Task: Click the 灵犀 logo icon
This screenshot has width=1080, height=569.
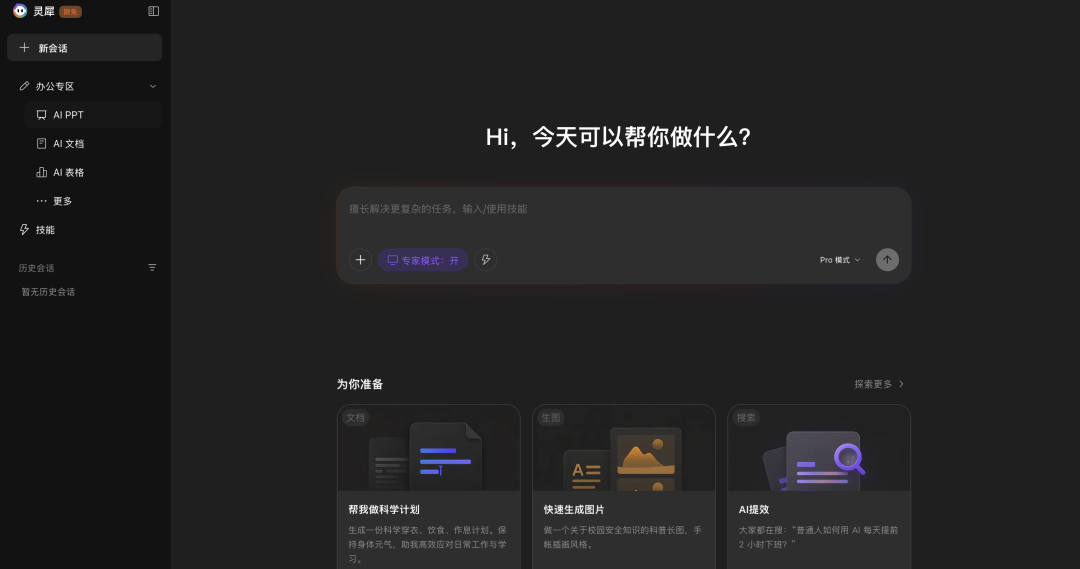Action: point(20,11)
